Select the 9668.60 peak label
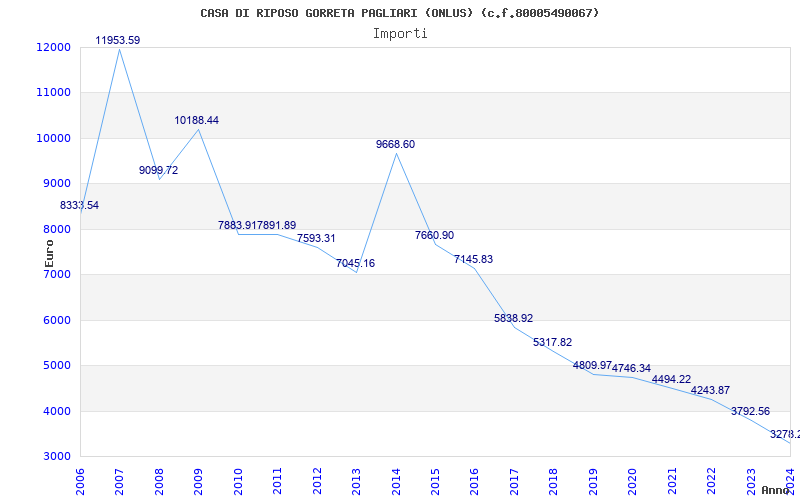800x500 pixels. pyautogui.click(x=395, y=144)
